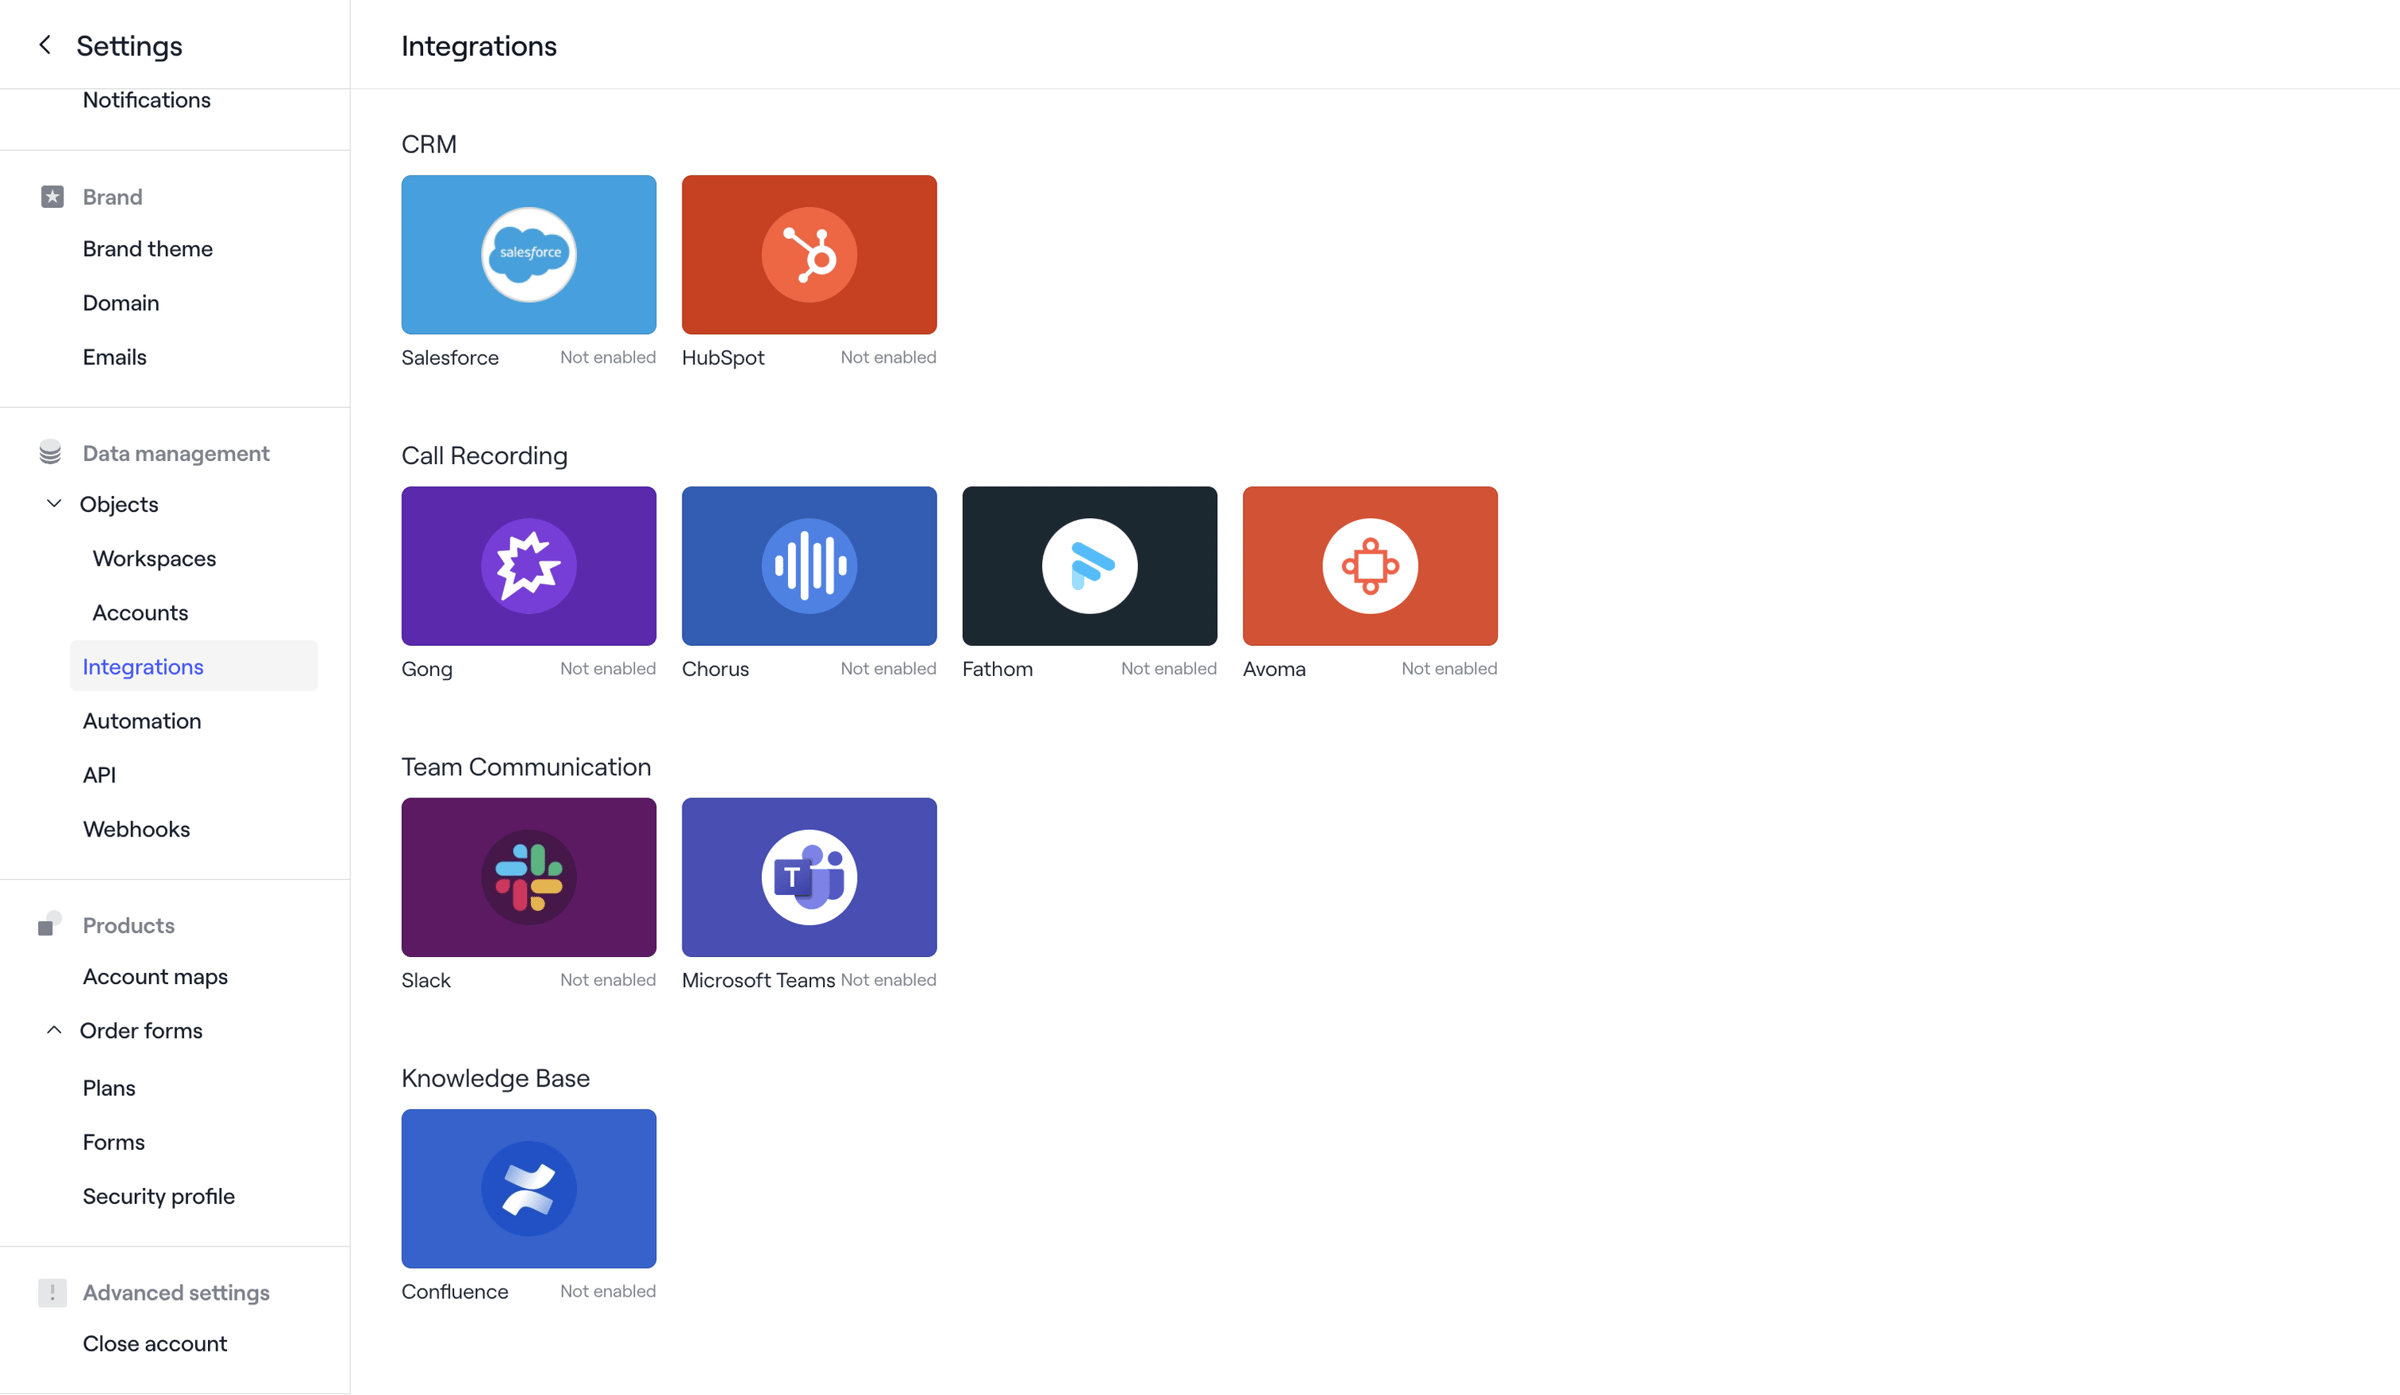
Task: Open the Confluence knowledge base tile
Action: [528, 1188]
